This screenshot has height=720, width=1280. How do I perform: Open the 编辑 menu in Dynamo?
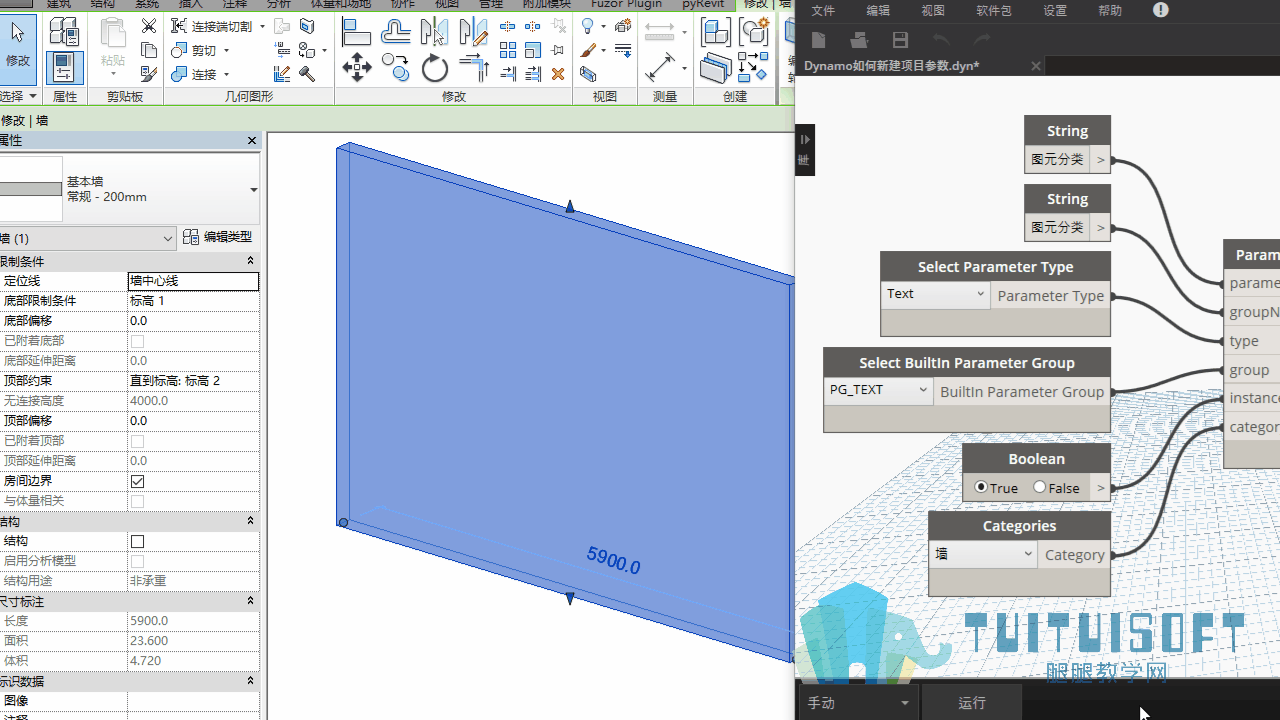pos(878,11)
